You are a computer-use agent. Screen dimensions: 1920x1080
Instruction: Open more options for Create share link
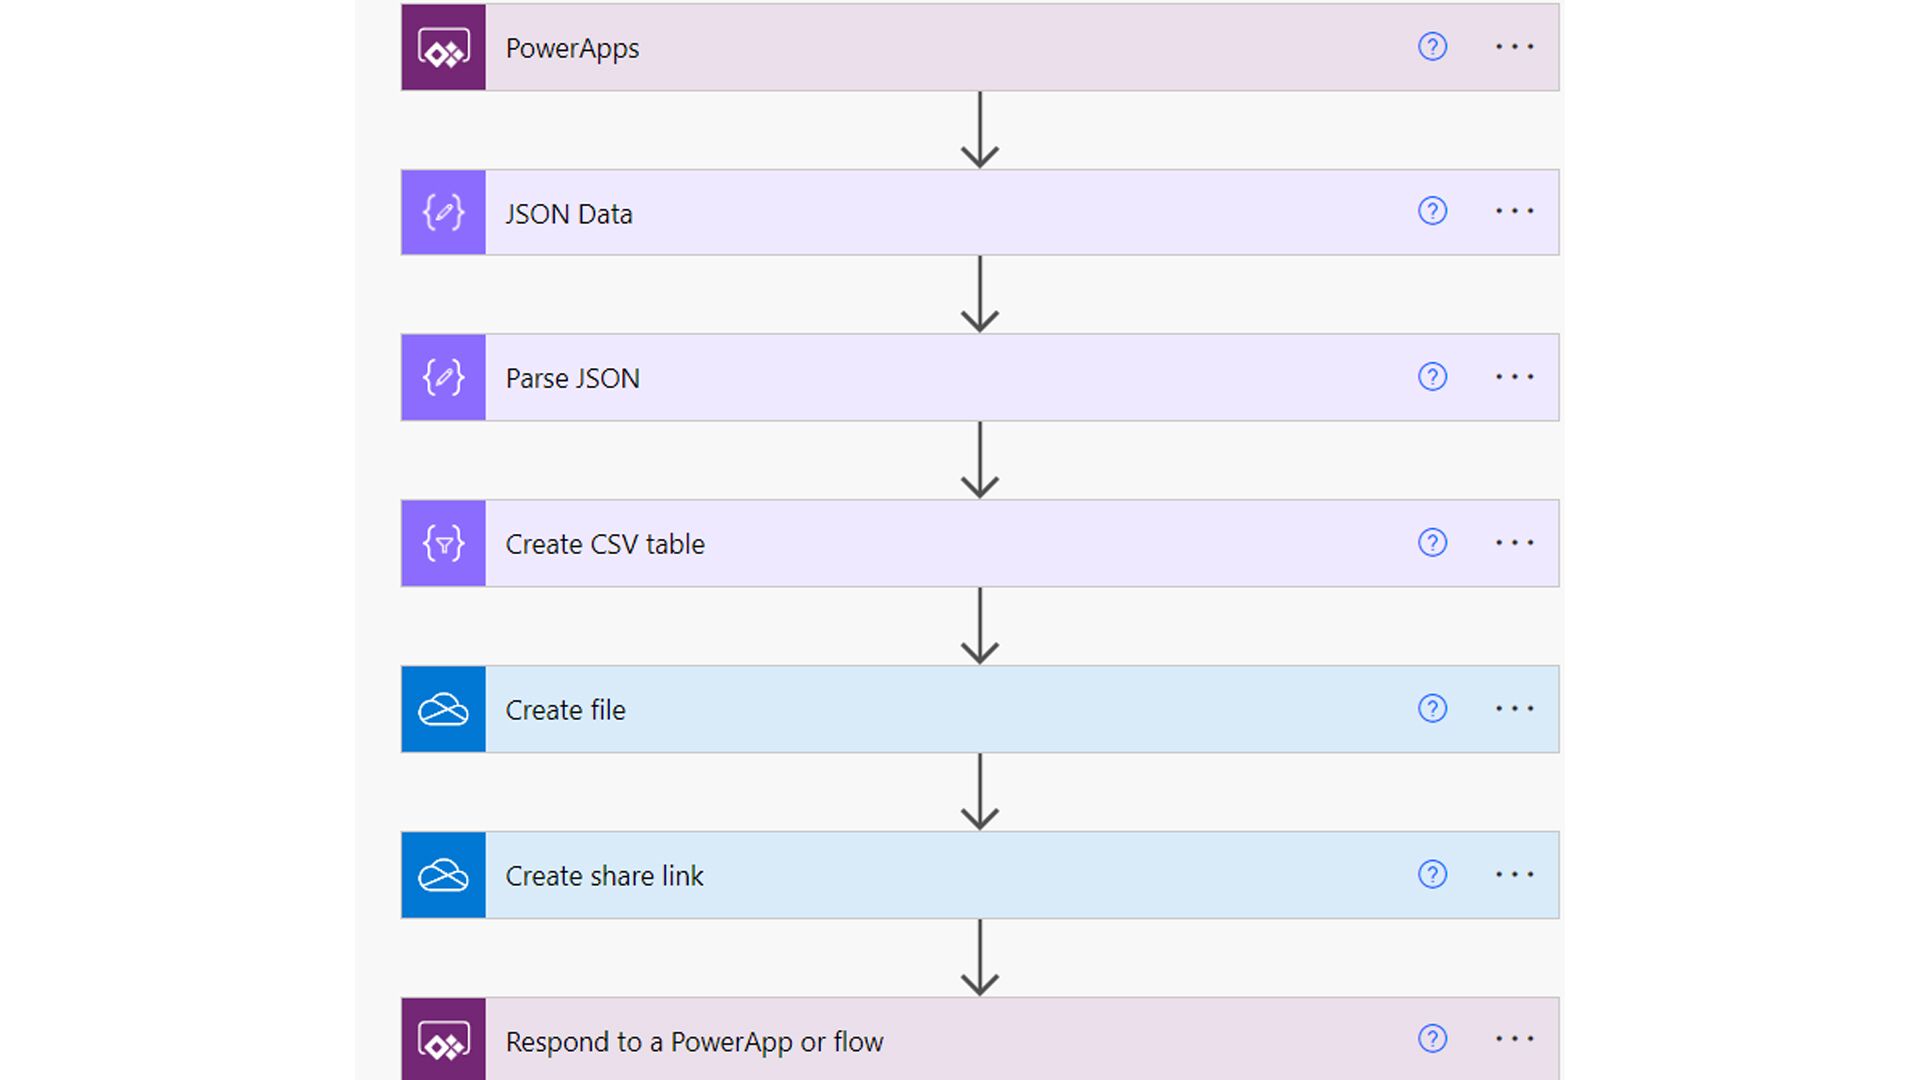1514,874
